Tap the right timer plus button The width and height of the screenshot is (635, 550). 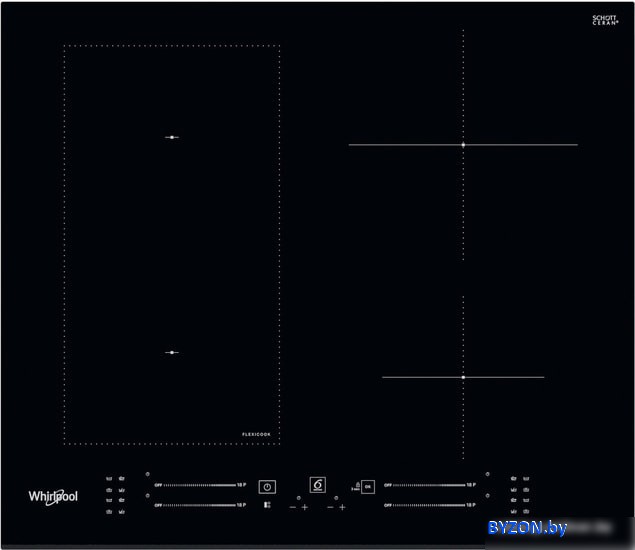pyautogui.click(x=342, y=507)
